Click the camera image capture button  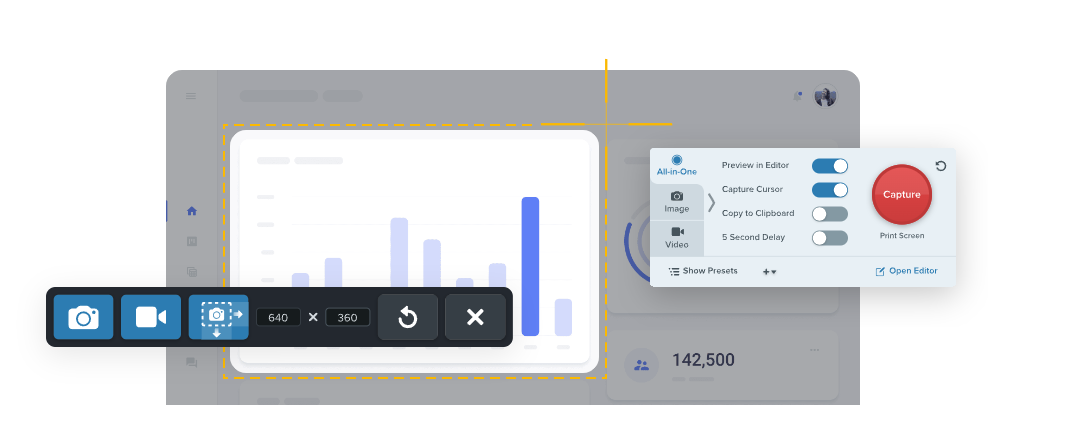83,317
